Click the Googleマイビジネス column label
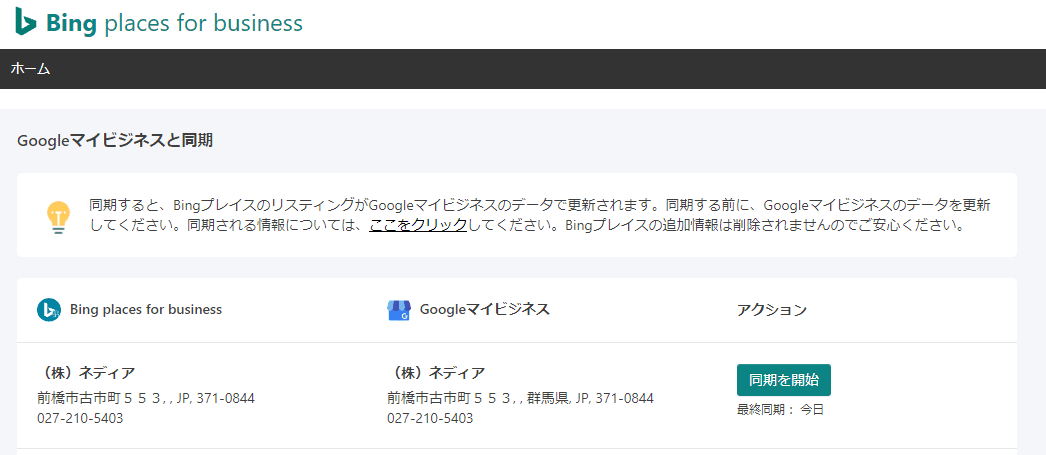The height and width of the screenshot is (455, 1046). point(485,310)
